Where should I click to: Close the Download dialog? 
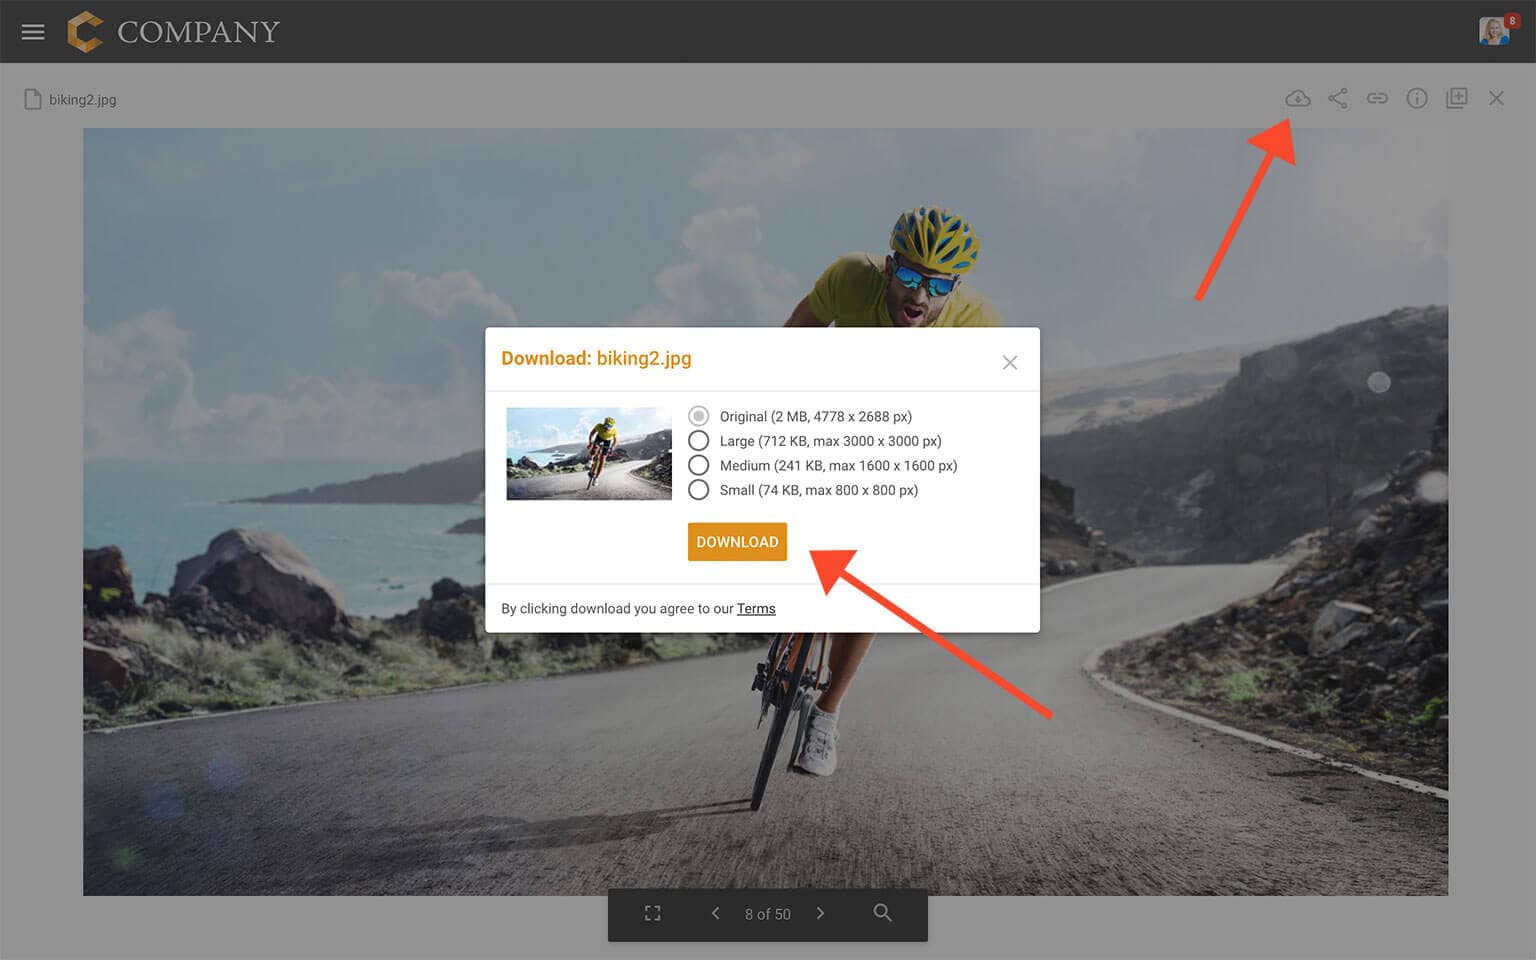1010,363
